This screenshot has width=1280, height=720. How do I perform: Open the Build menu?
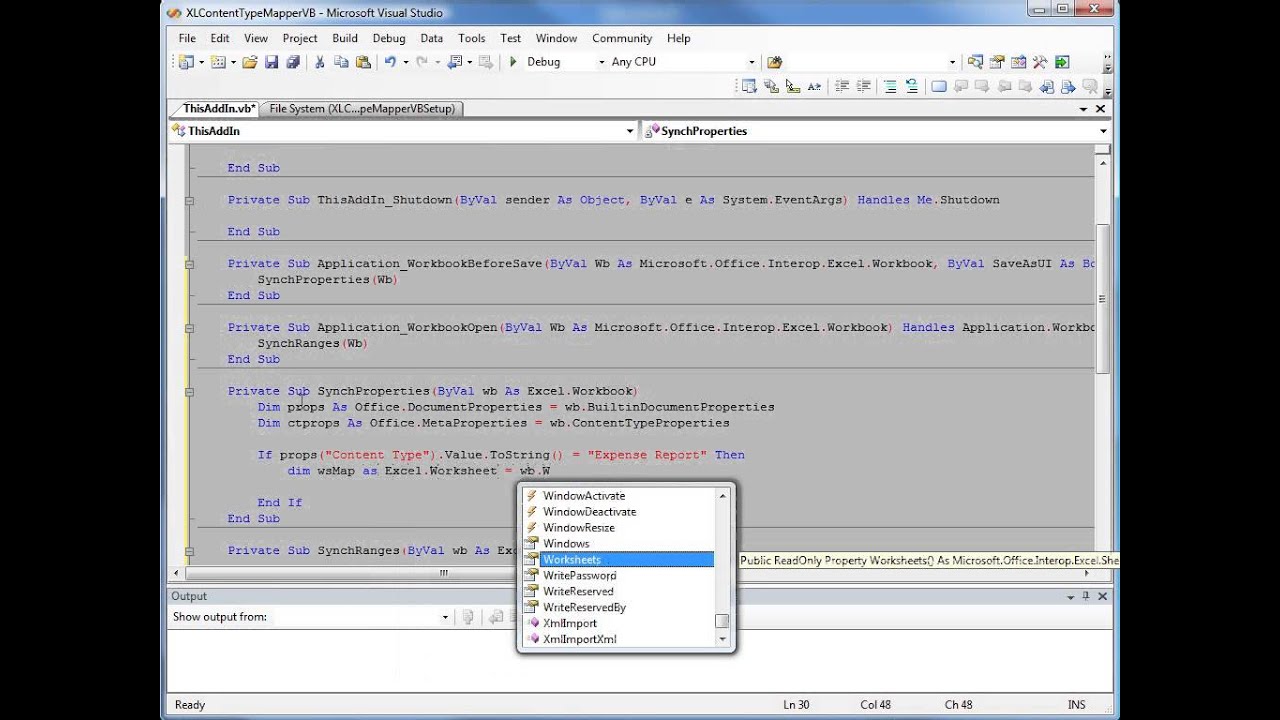tap(345, 38)
